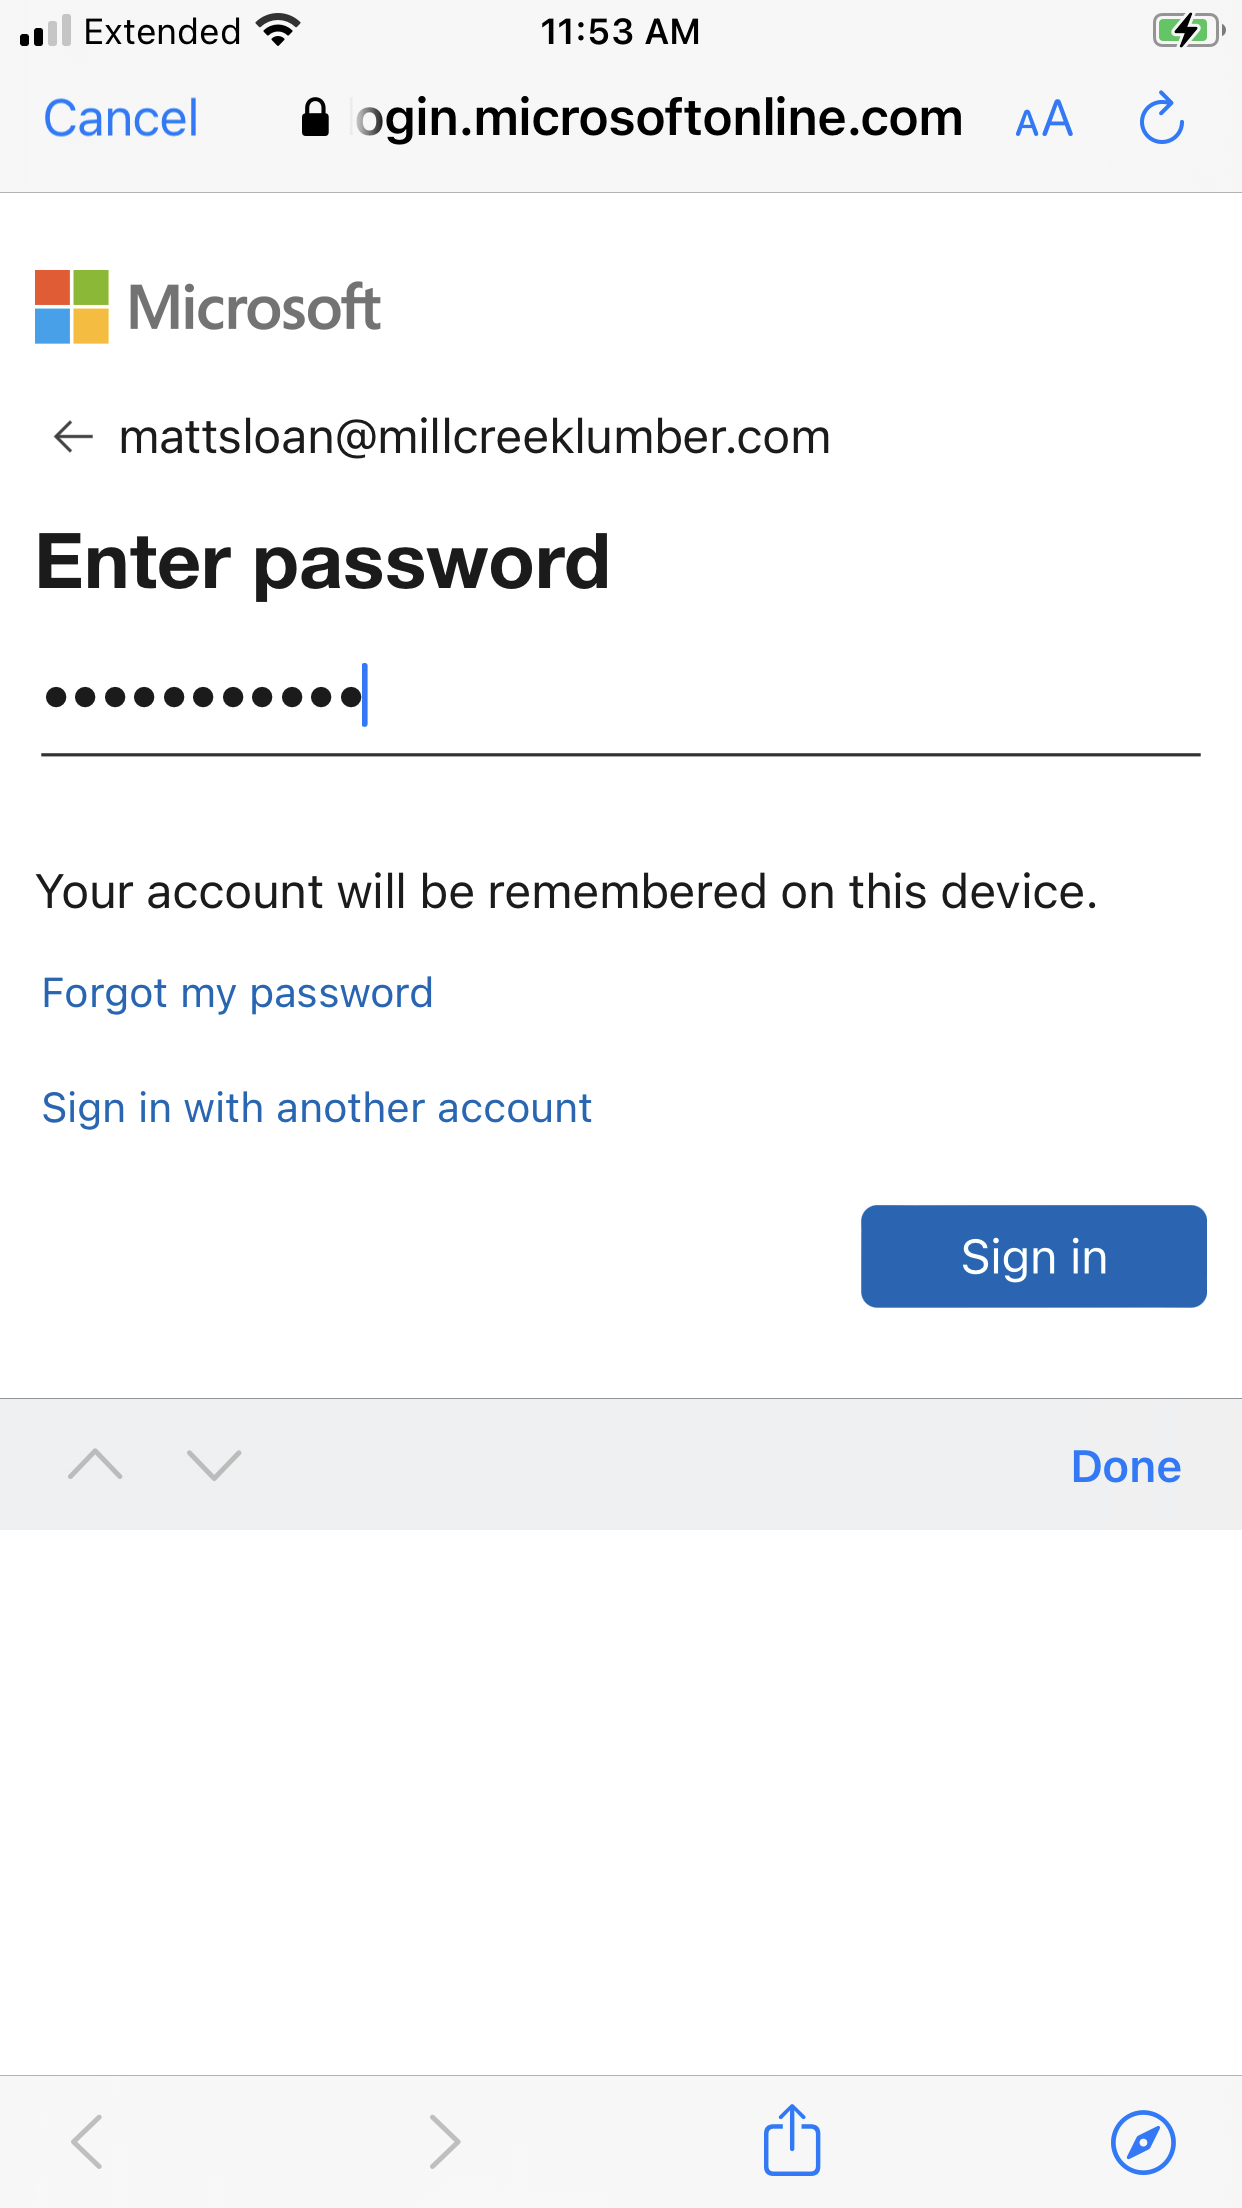Tap the battery charging indicator
Screen dimensions: 1242x2208
pos(1187,31)
